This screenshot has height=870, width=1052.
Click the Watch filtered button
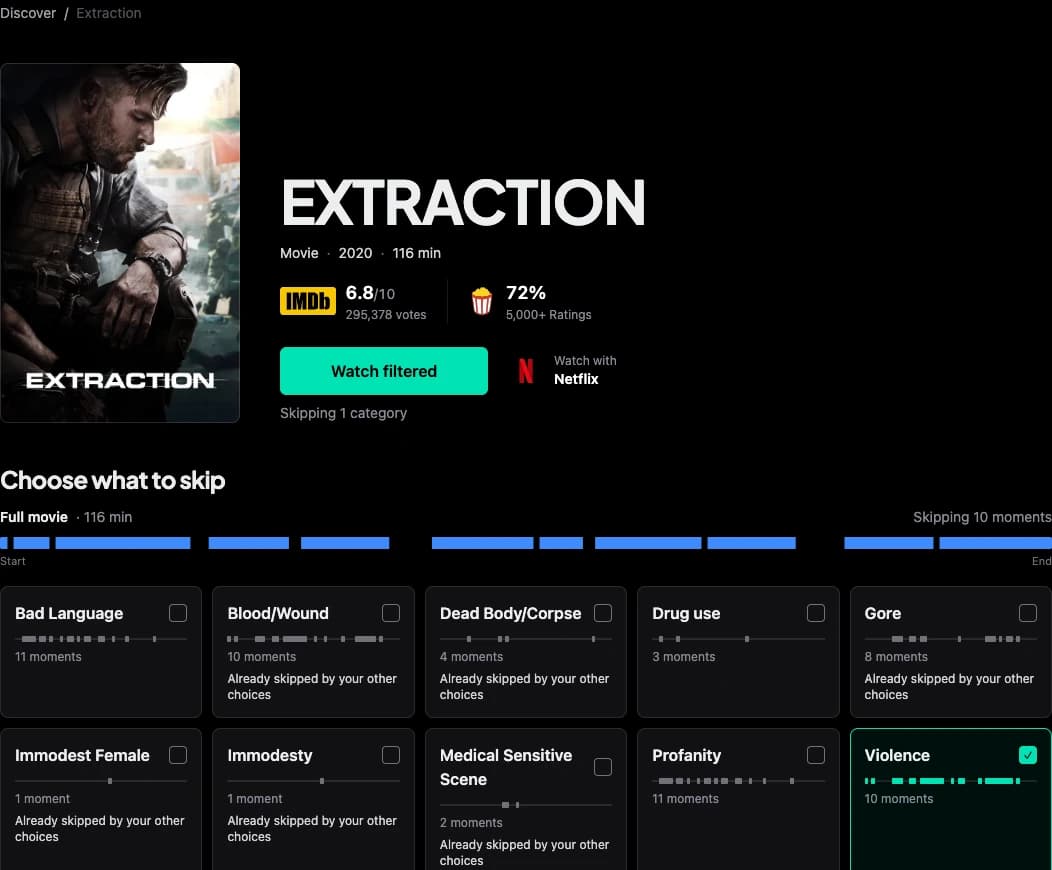tap(384, 371)
